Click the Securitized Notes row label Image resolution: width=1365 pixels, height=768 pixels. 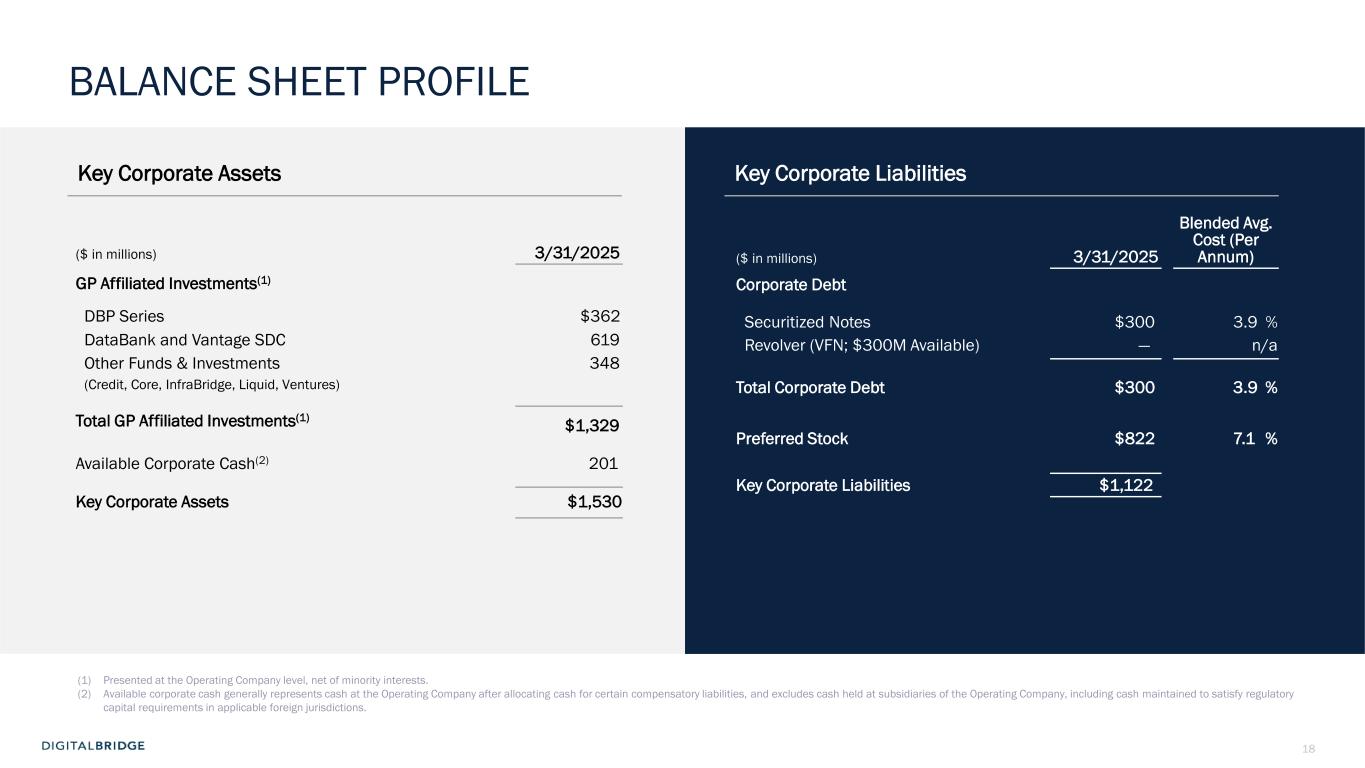(x=807, y=322)
